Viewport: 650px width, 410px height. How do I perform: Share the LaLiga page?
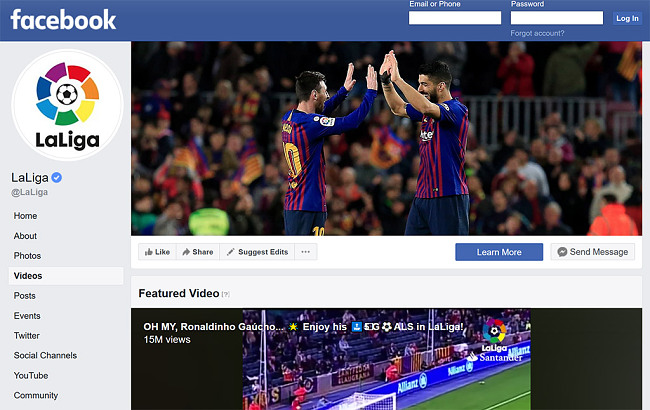pos(198,252)
